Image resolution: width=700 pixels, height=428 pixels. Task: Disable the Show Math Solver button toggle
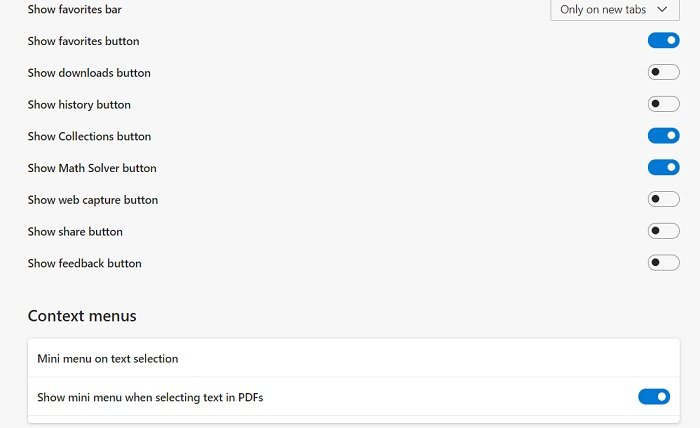click(x=663, y=168)
